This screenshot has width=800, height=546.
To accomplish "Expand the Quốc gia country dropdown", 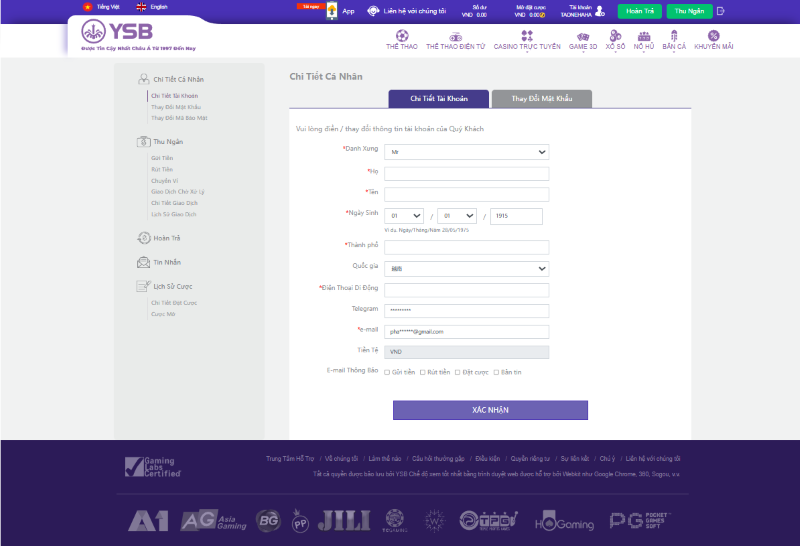I will tap(467, 269).
